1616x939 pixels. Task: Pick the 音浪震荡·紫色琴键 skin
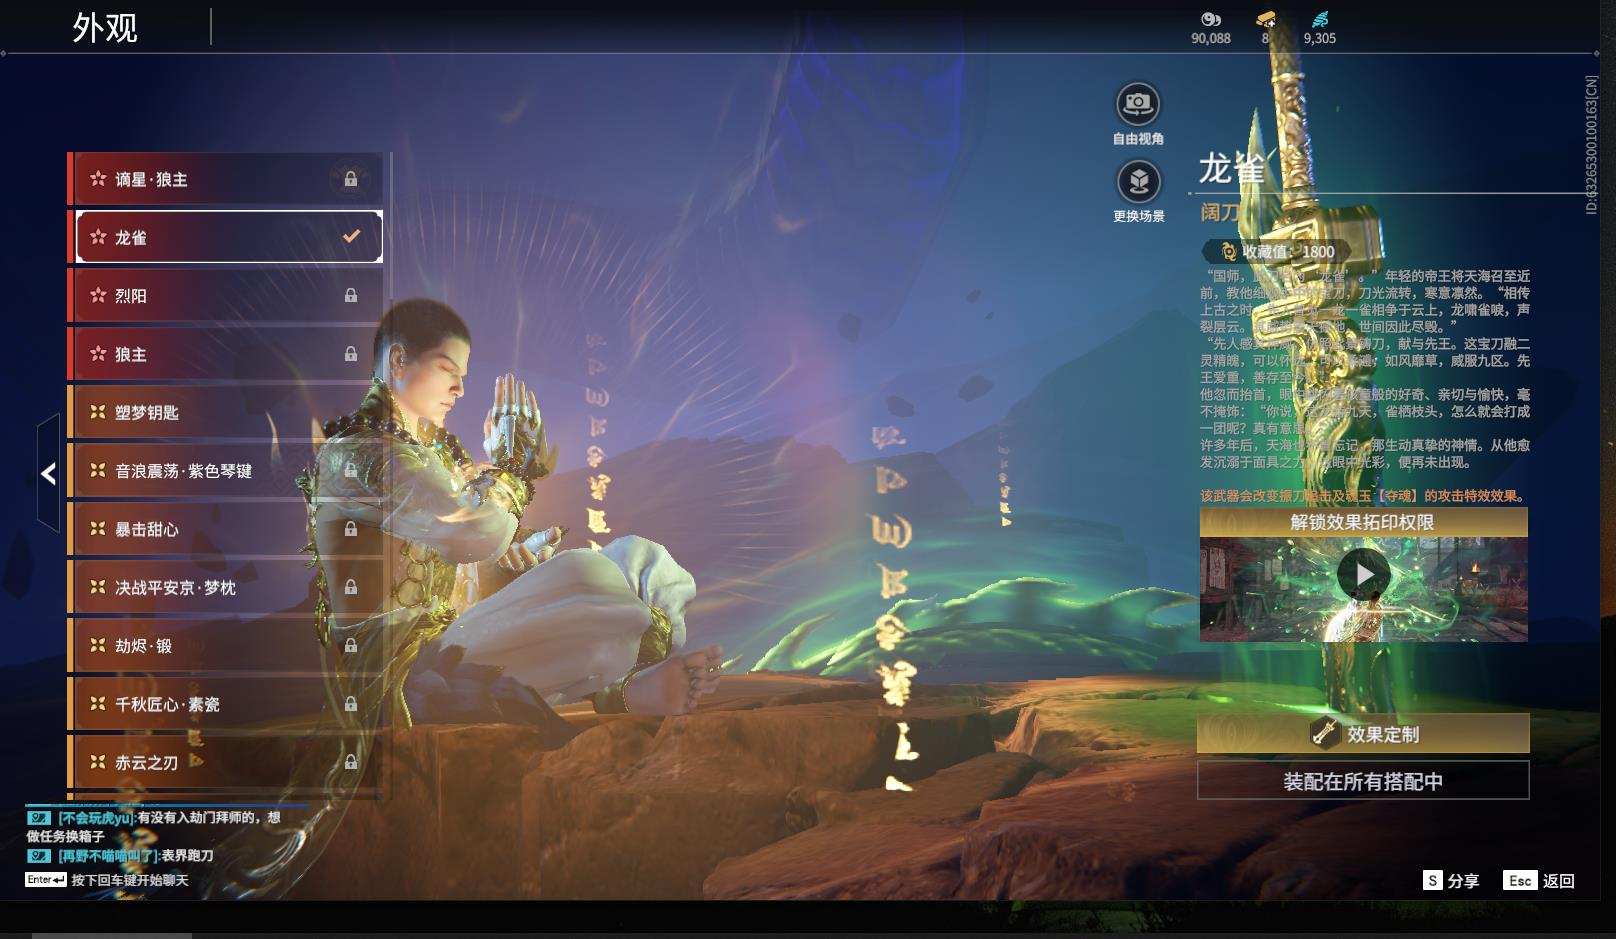(x=226, y=470)
